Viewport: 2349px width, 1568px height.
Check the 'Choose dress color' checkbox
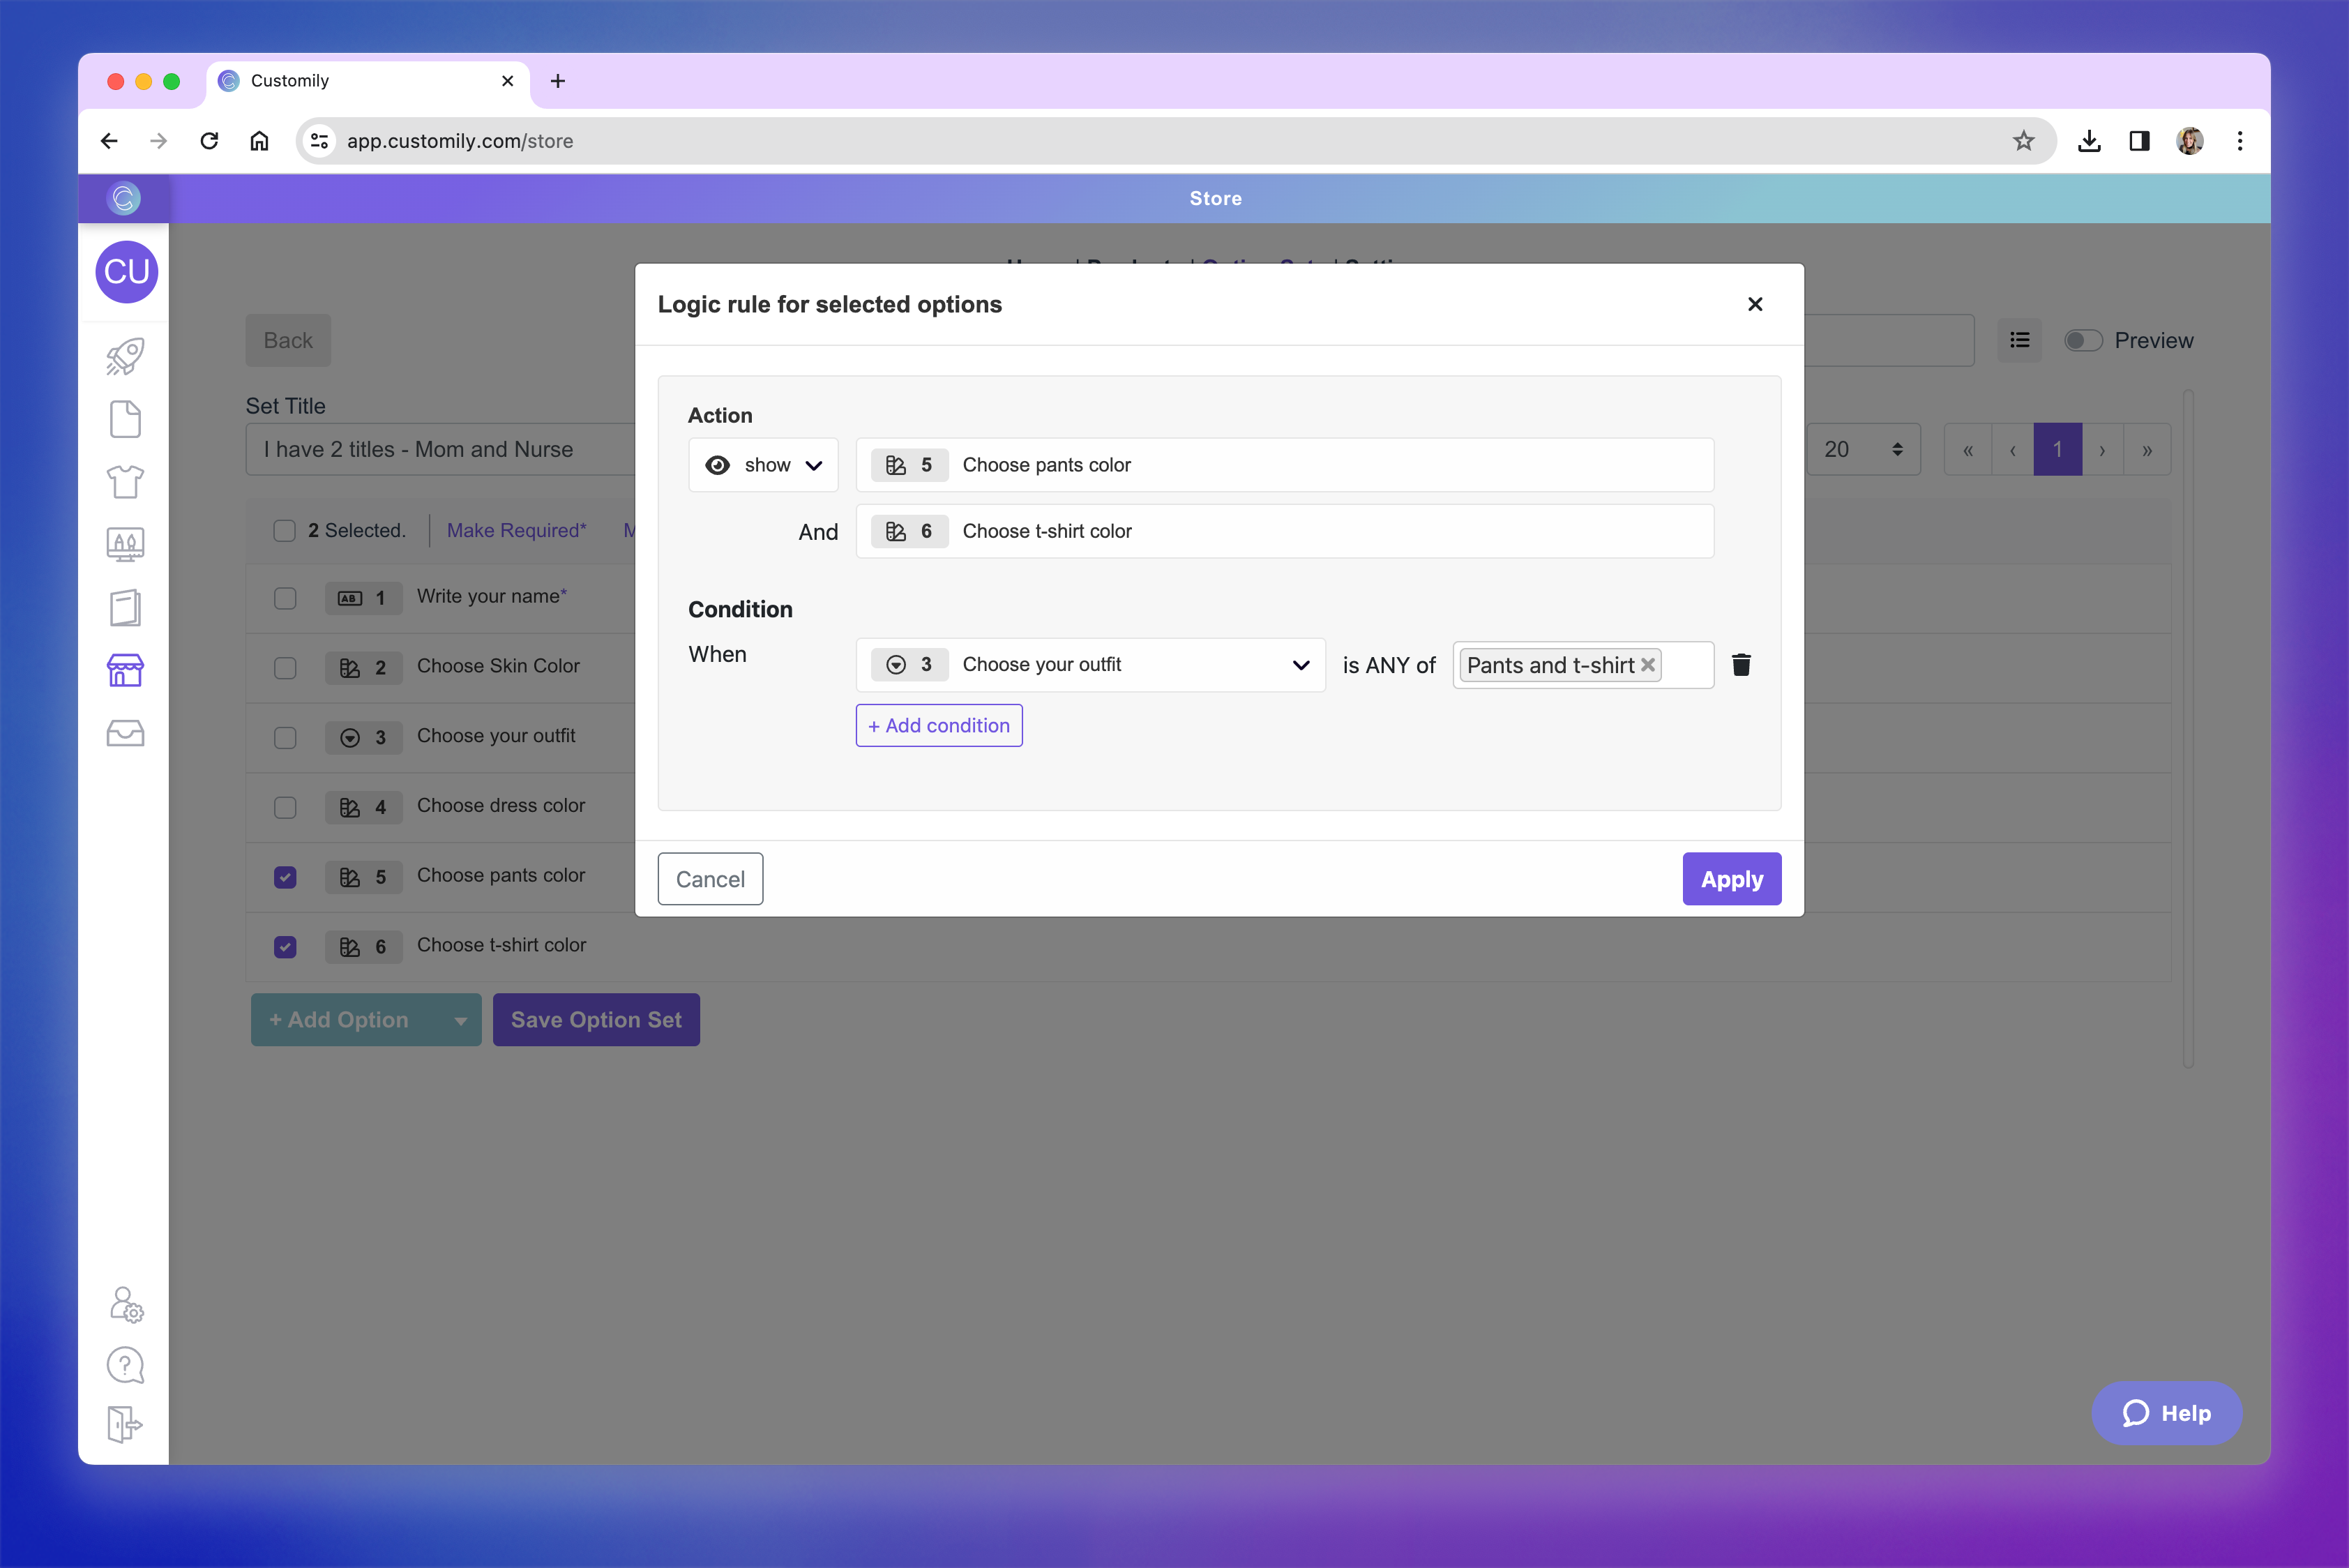tap(285, 807)
